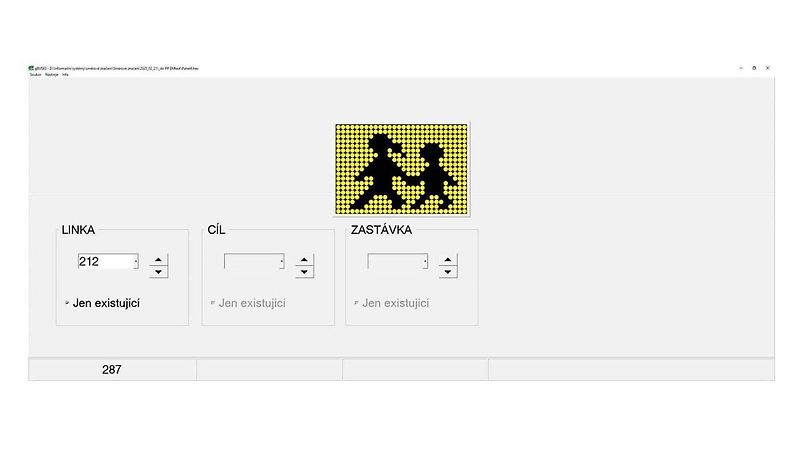This screenshot has width=800, height=450.
Task: Decrease the CÍL value with down arrow
Action: pyautogui.click(x=305, y=272)
